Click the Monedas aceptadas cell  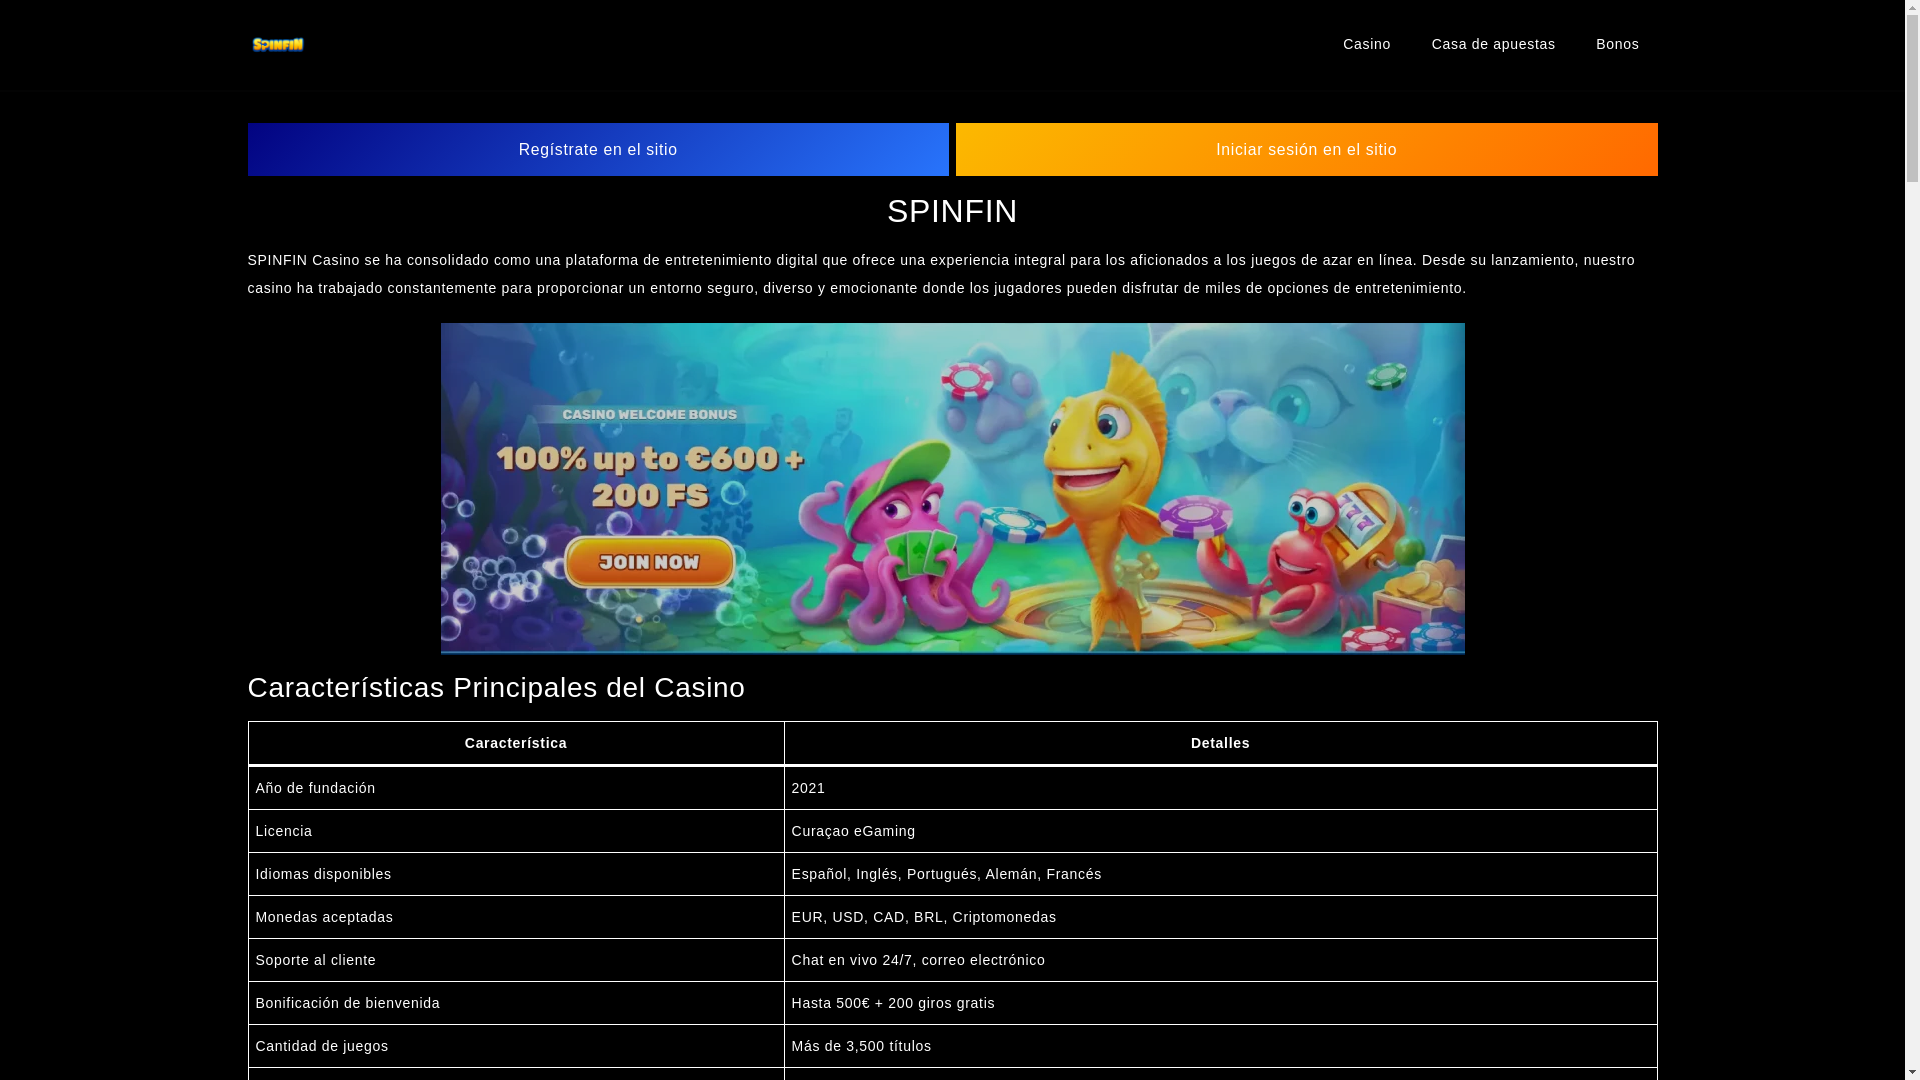[x=516, y=917]
